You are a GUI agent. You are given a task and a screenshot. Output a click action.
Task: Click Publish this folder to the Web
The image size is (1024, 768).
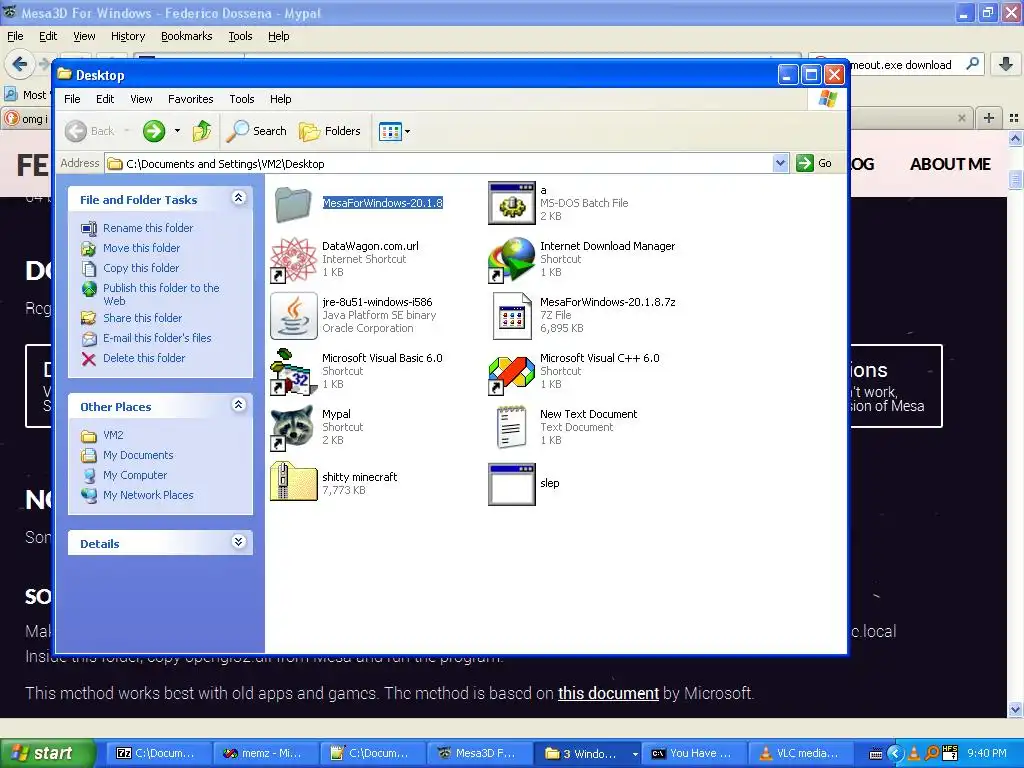pyautogui.click(x=161, y=295)
